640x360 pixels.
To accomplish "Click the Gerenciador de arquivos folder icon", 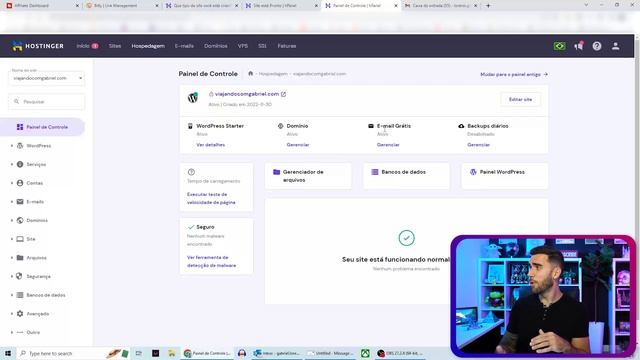I will click(276, 172).
